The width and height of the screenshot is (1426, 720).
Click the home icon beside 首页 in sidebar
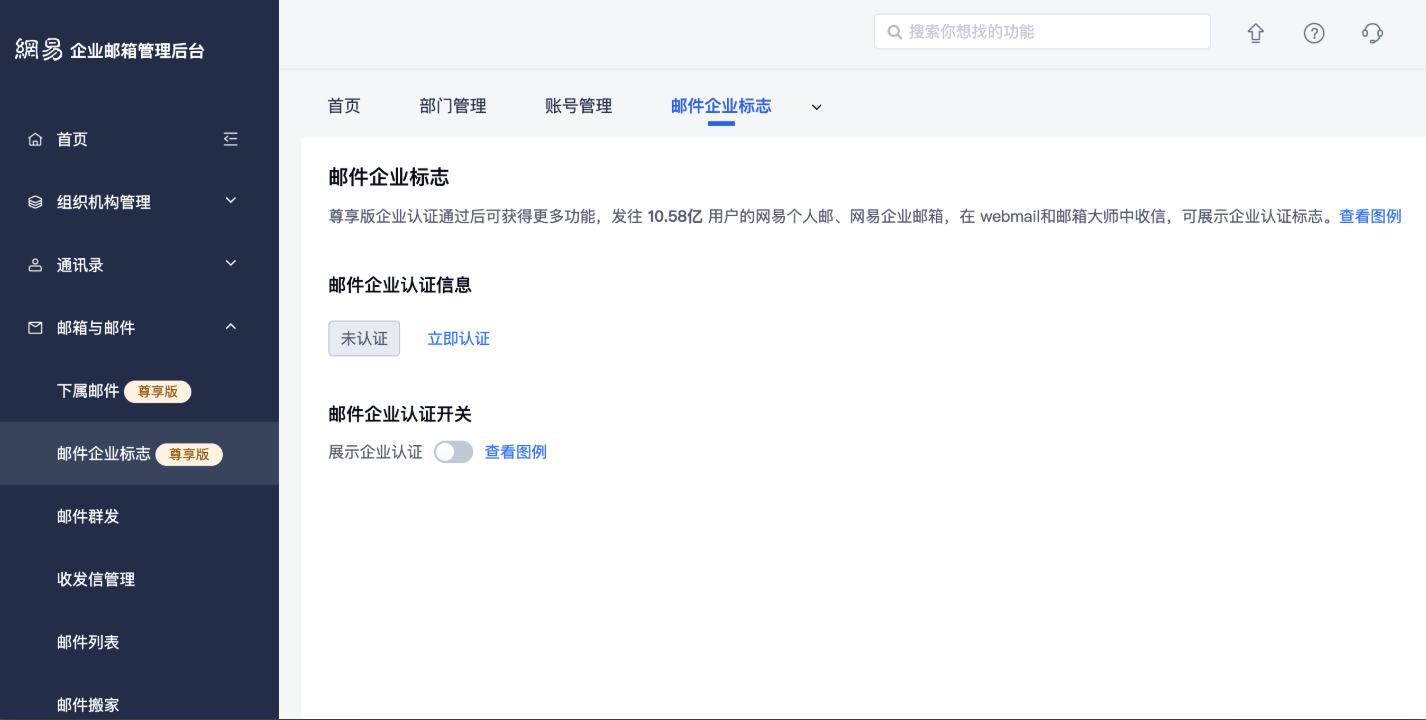pos(35,140)
